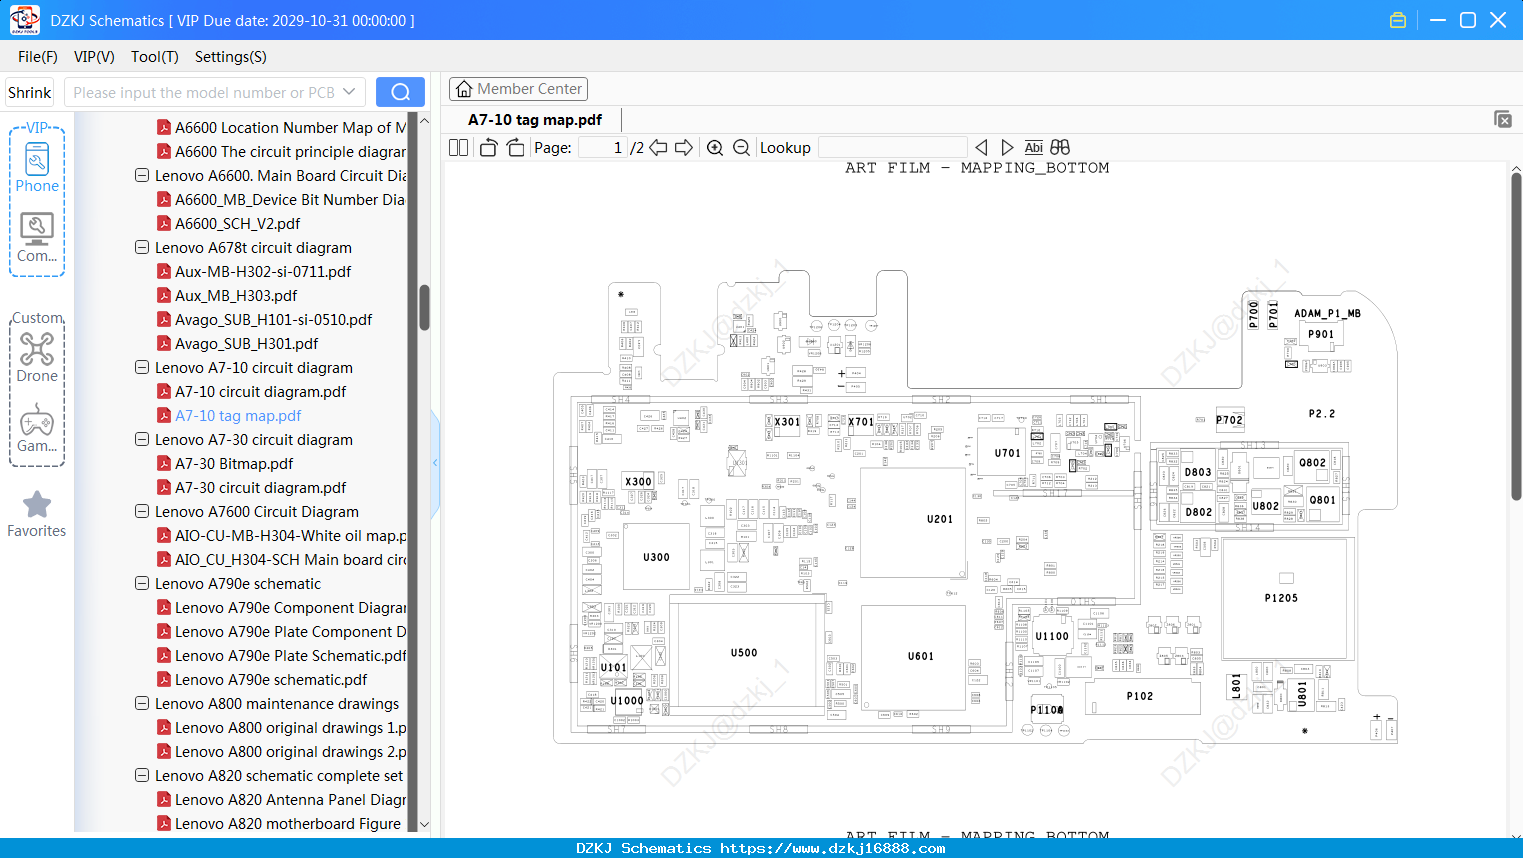Open A7-30 Bitmap.pdf
This screenshot has height=858, width=1523.
point(234,463)
